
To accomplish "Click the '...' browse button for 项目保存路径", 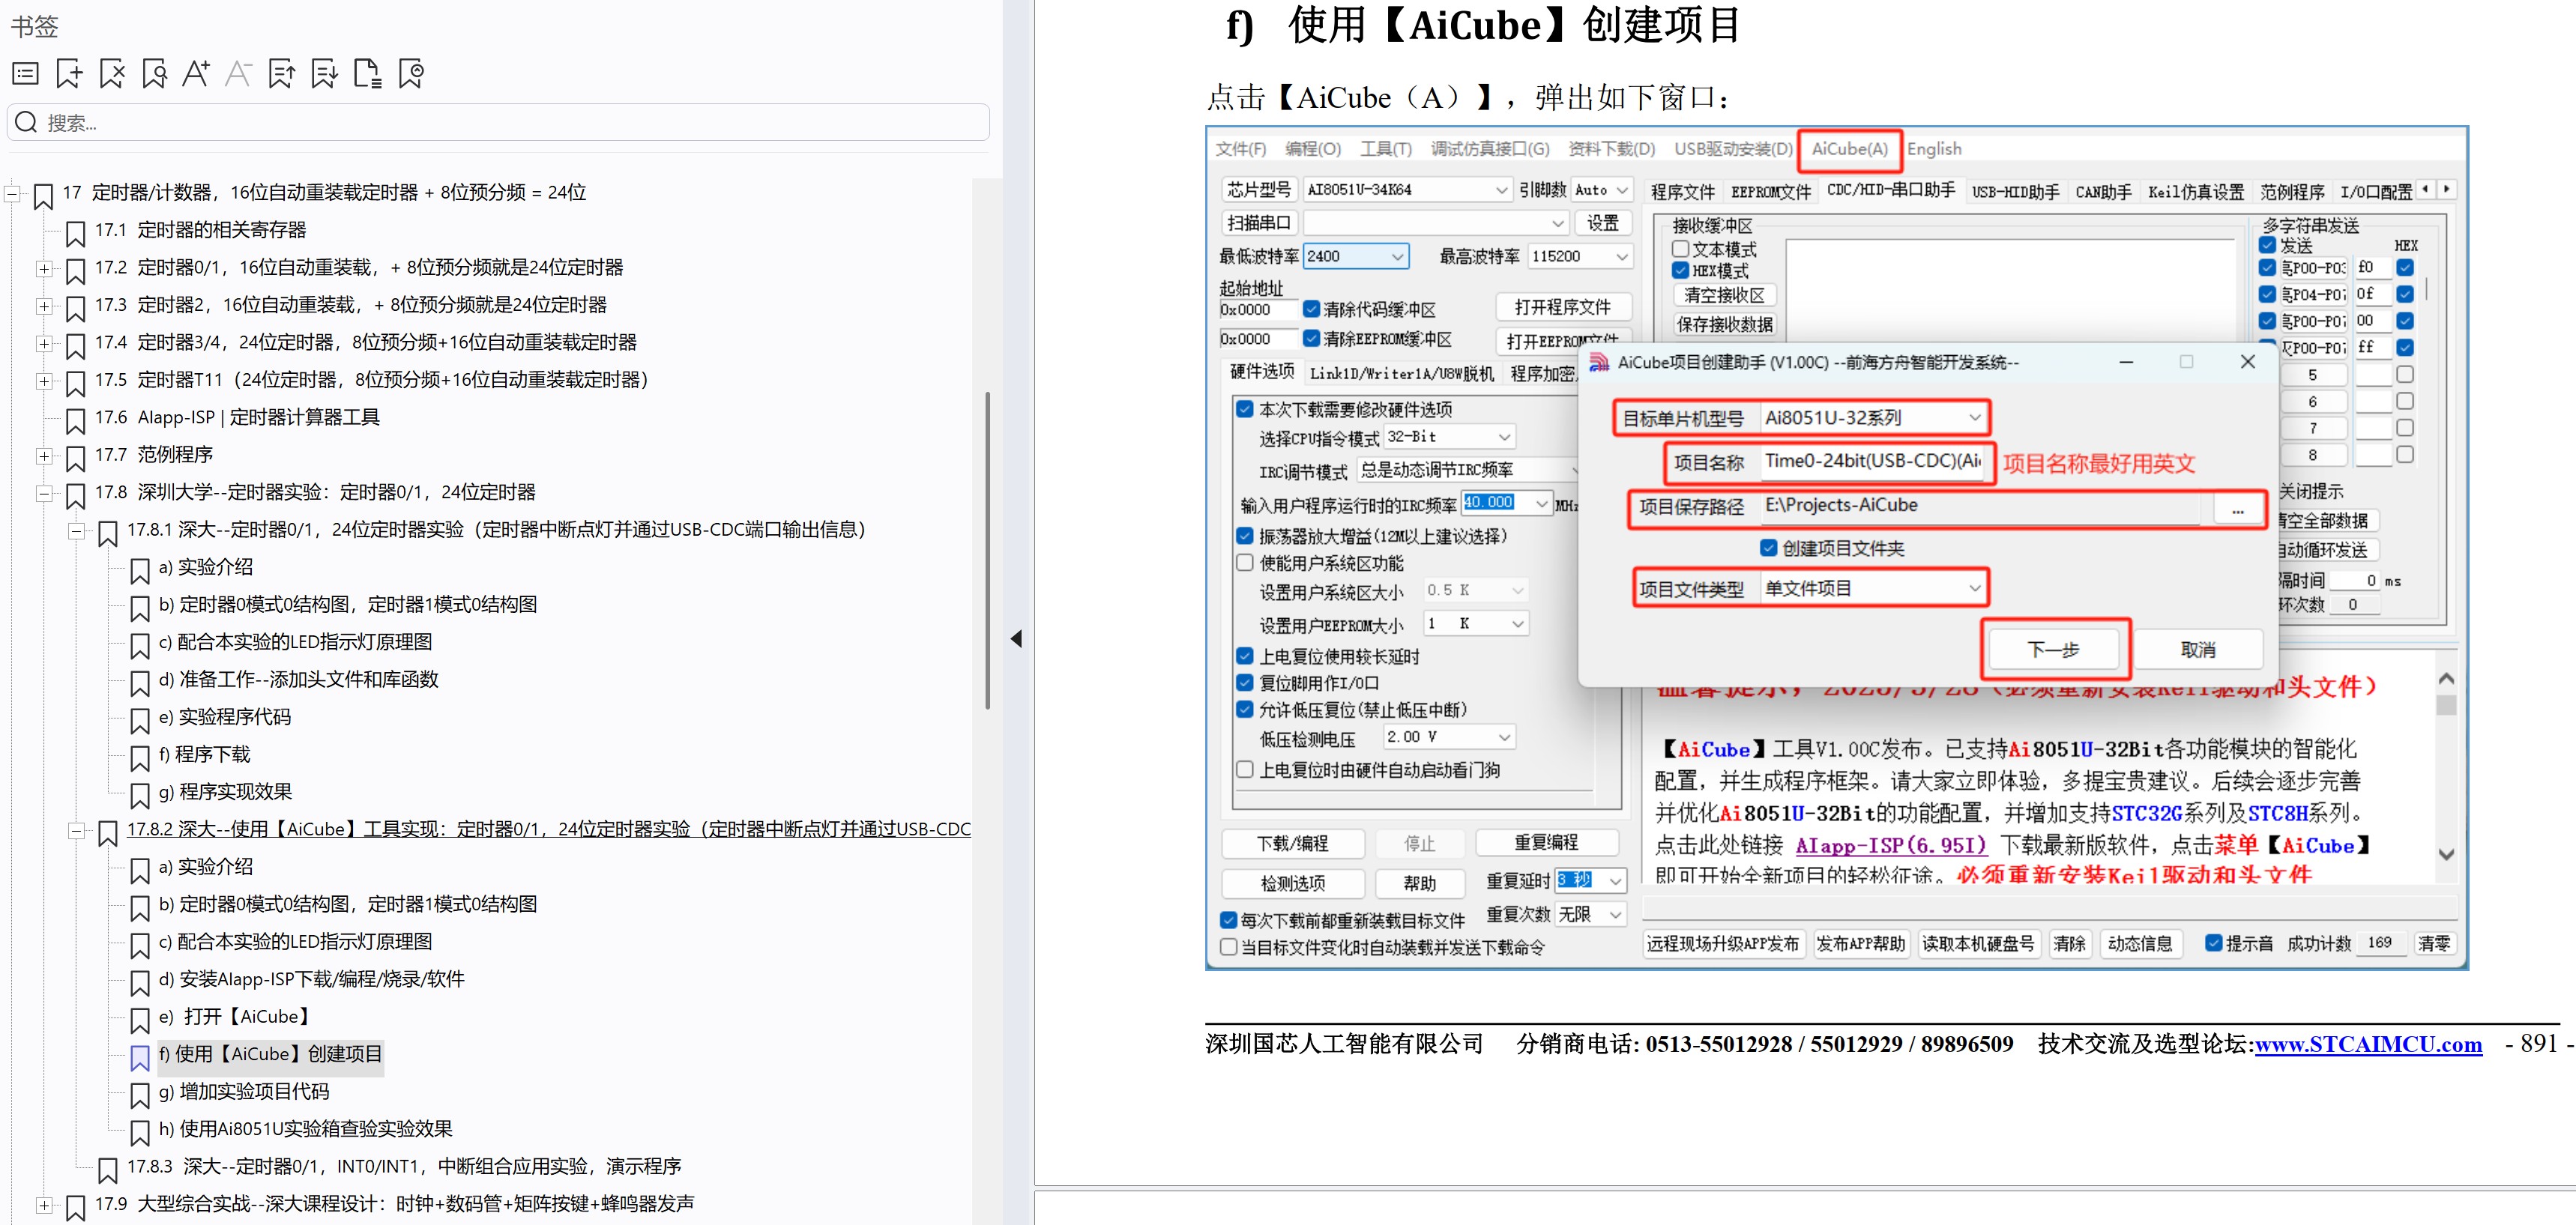I will pos(2237,510).
